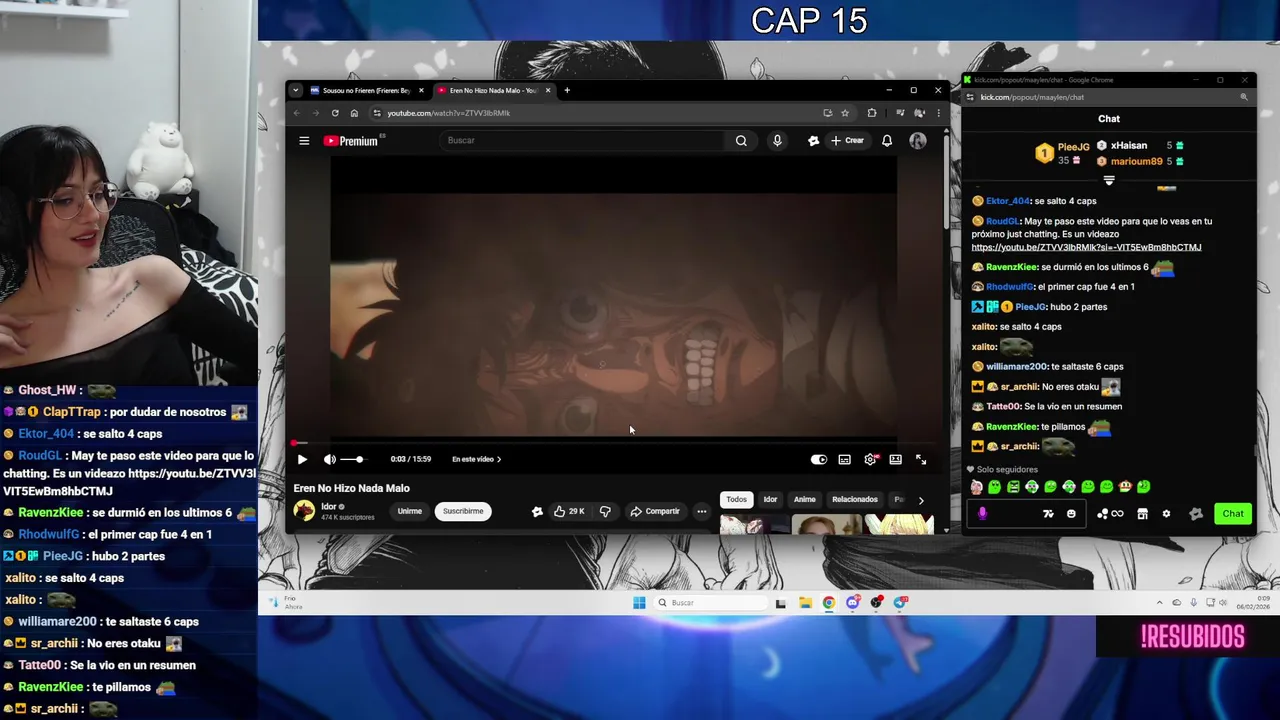
Task: Open the emoji picker in Kick chat
Action: click(1071, 514)
